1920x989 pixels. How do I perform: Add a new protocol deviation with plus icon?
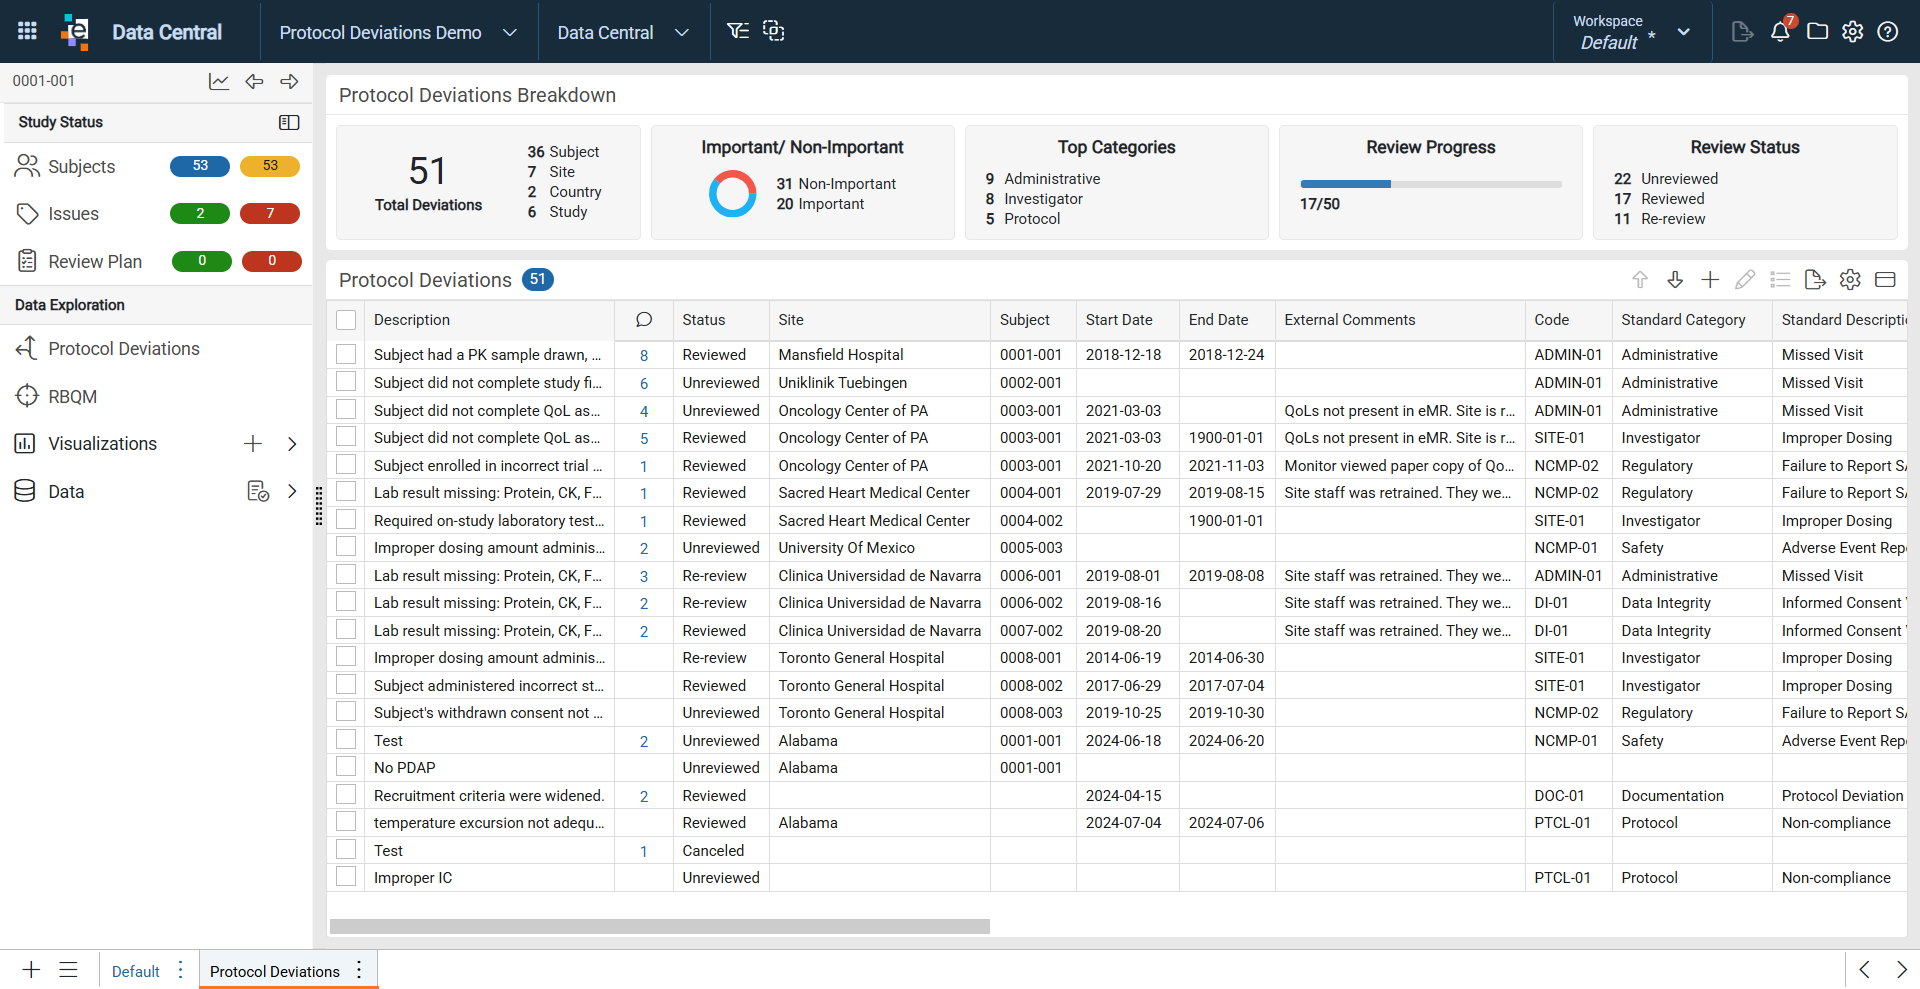[x=1710, y=280]
